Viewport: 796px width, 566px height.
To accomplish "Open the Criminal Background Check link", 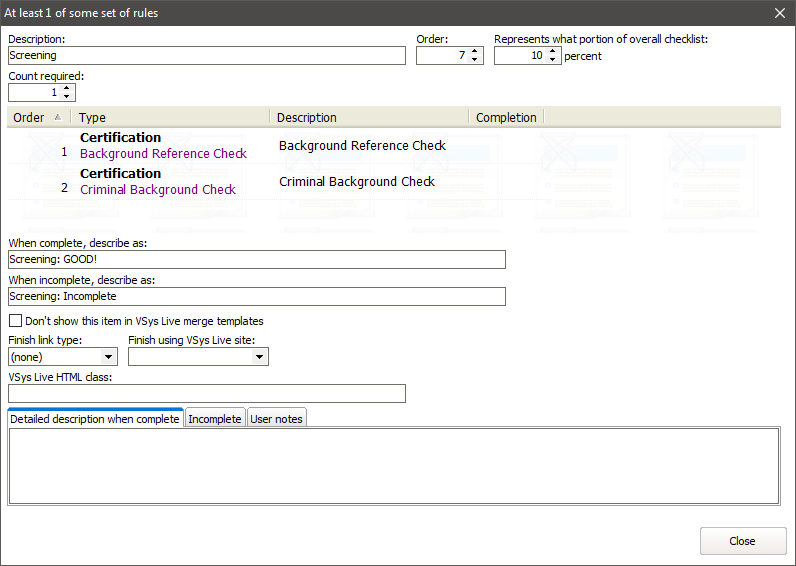I will [x=158, y=190].
